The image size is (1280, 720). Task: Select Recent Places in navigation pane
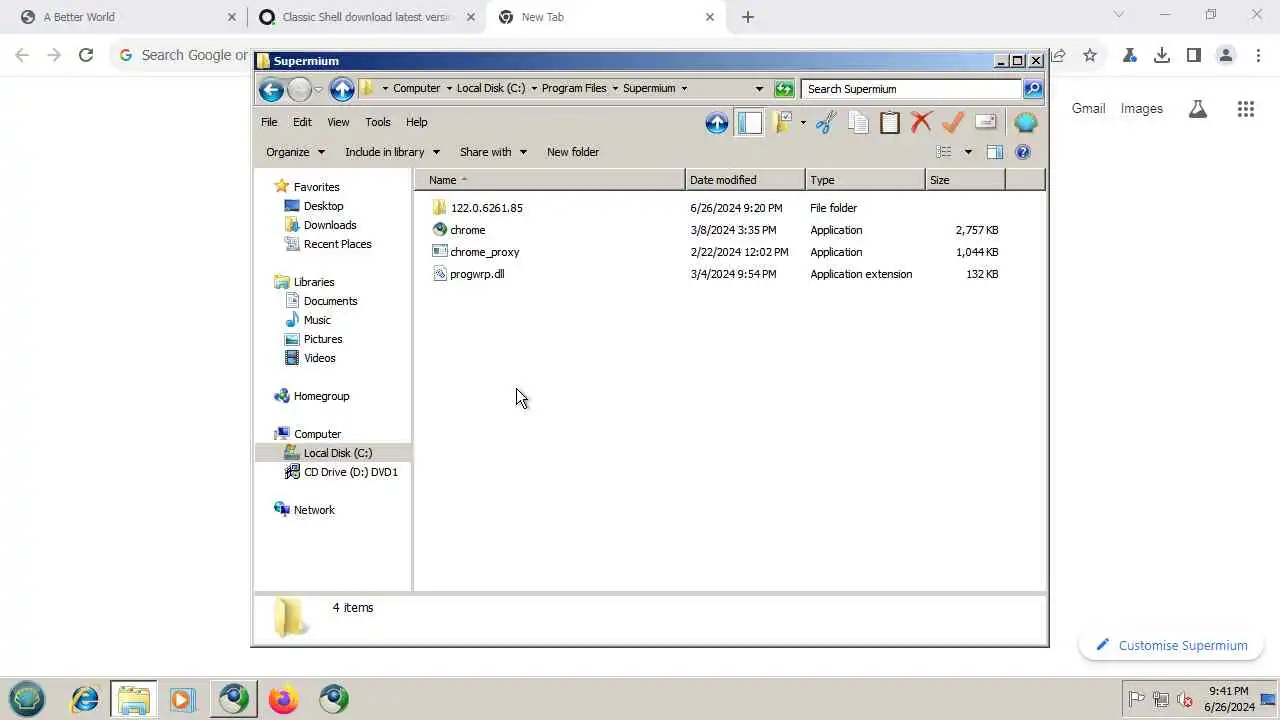coord(328,244)
